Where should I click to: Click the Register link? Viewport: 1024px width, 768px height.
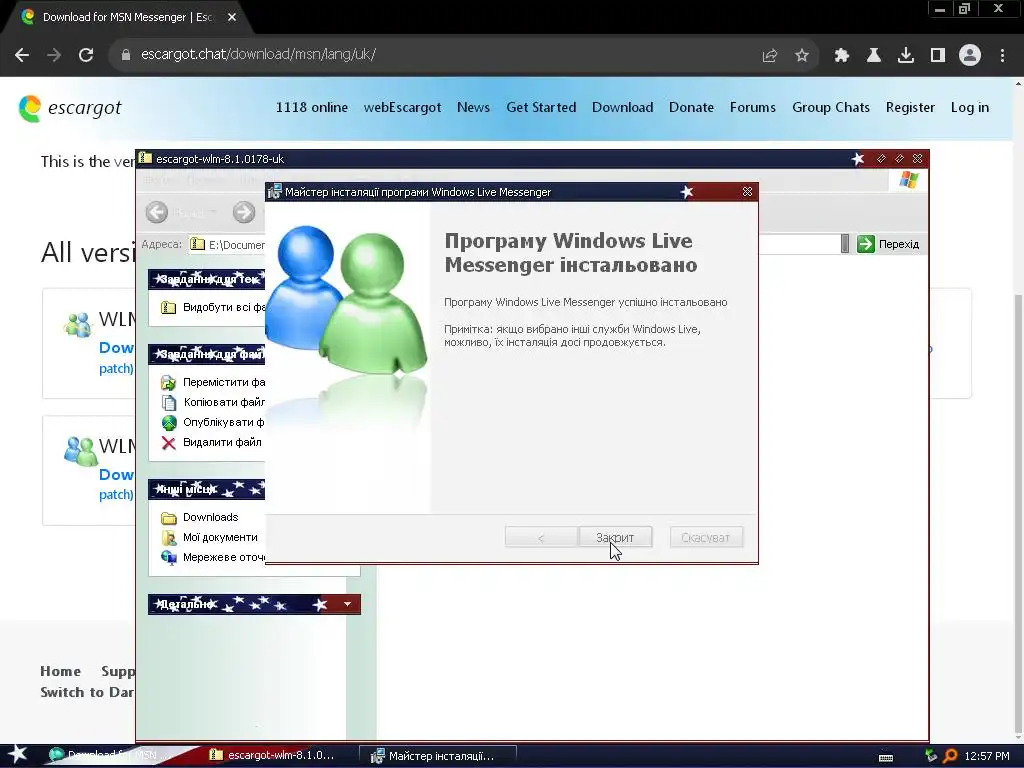pyautogui.click(x=910, y=107)
